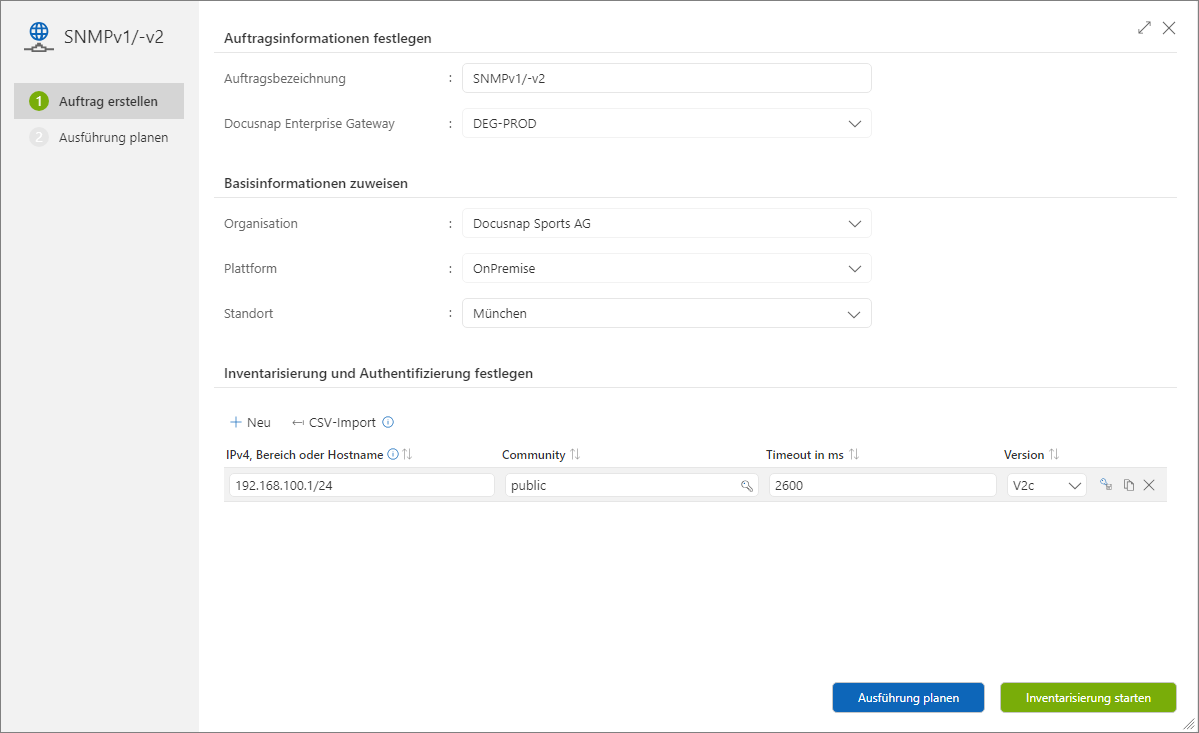The height and width of the screenshot is (733, 1199).
Task: Sort by the IPv4, Bereich oder Hostname column
Action: click(408, 454)
